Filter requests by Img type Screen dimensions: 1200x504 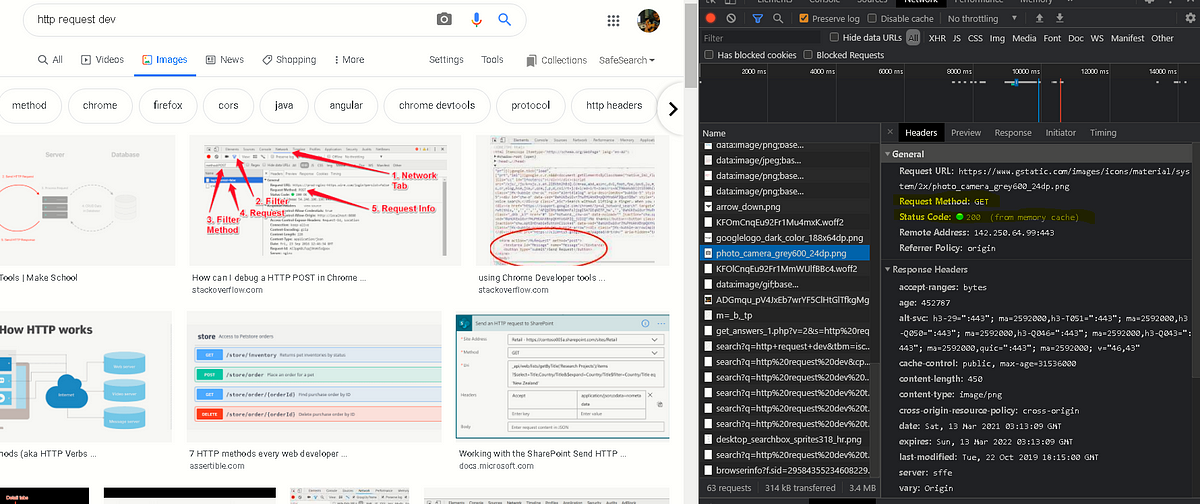[998, 38]
